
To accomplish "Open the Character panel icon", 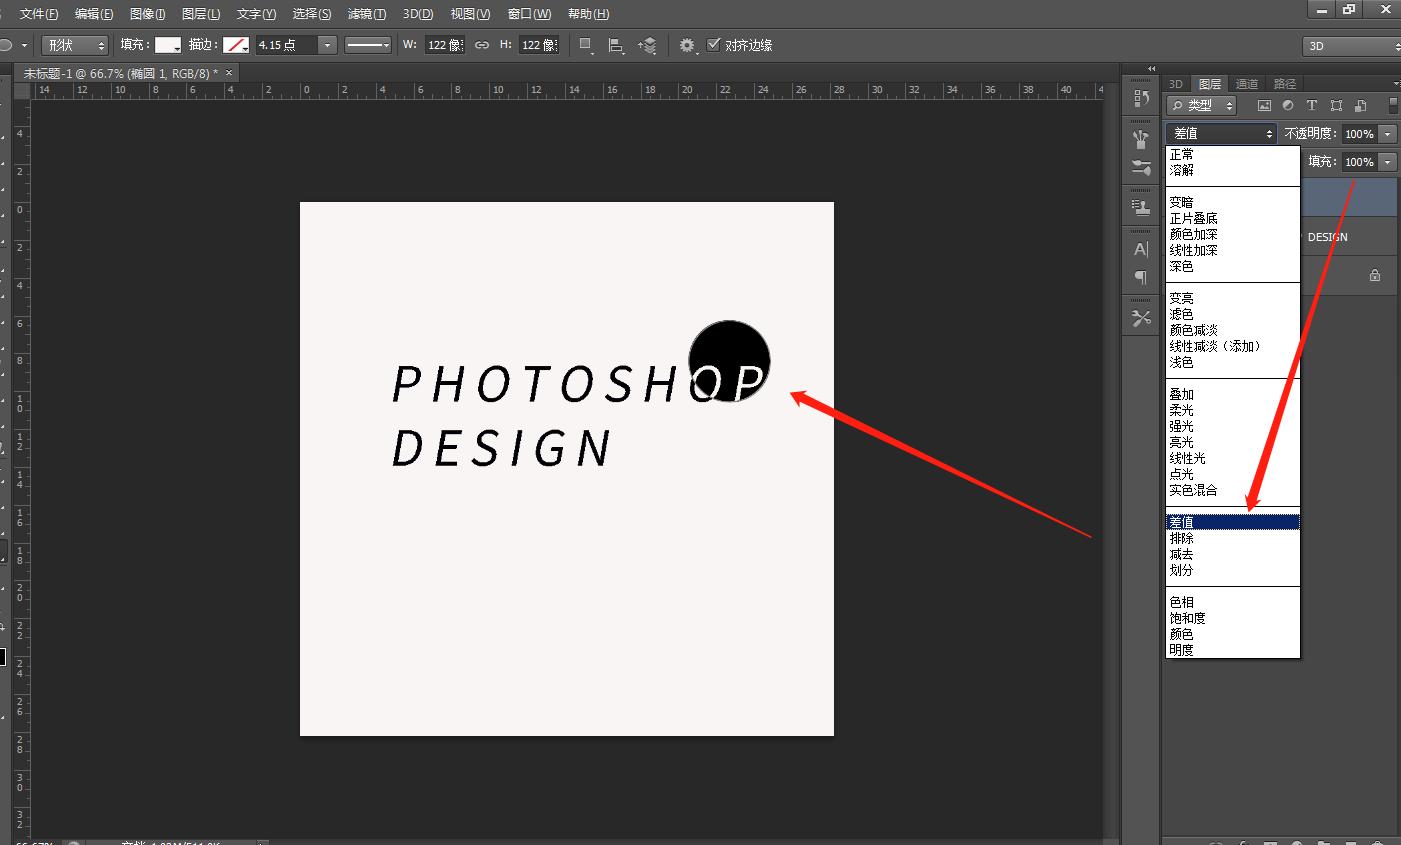I will tap(1141, 249).
